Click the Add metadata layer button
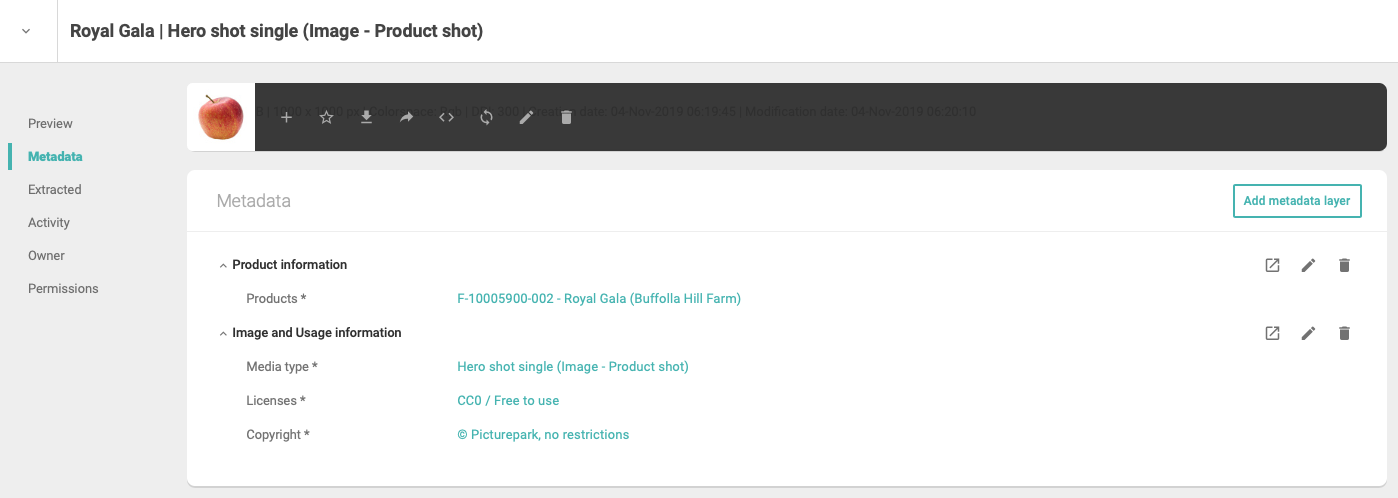Screen dimensions: 1398x498 (1297, 201)
